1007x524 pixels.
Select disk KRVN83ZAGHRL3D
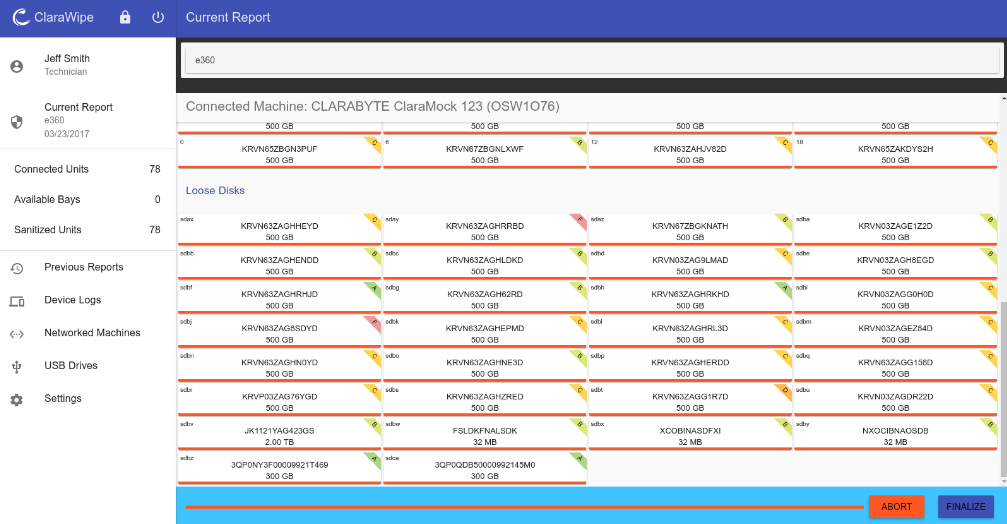point(690,333)
